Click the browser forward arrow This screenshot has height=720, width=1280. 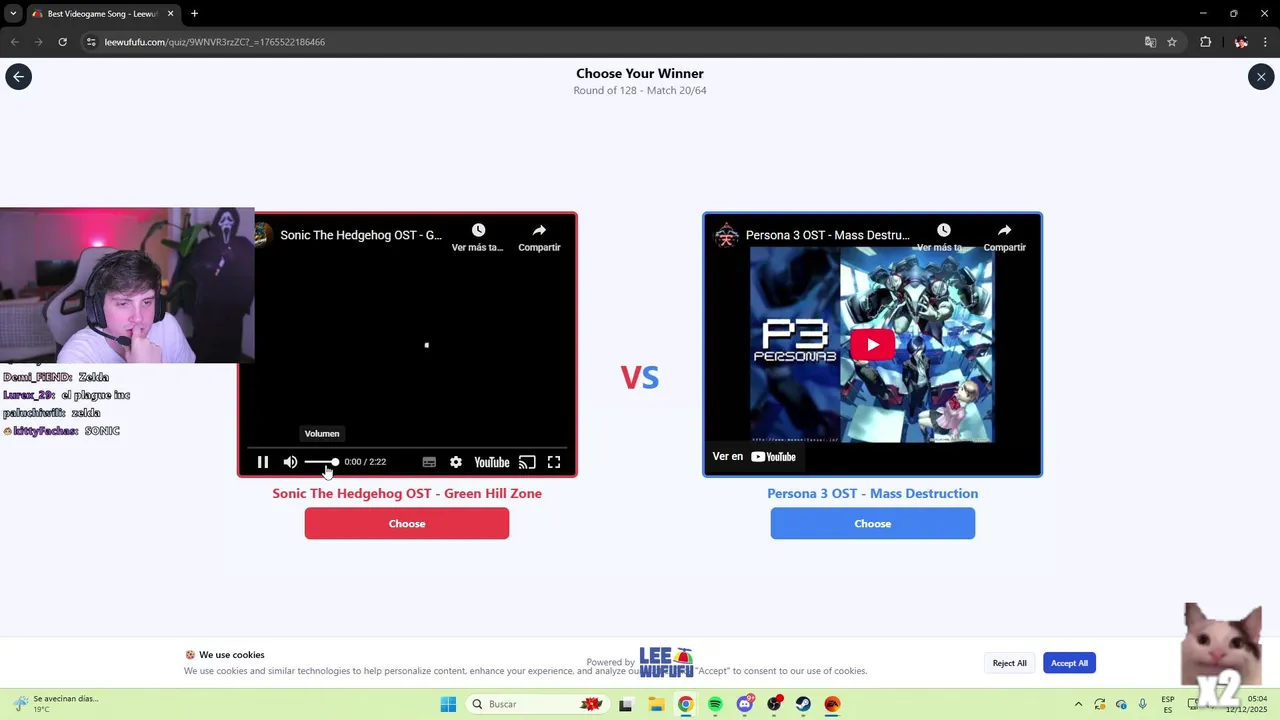[38, 42]
